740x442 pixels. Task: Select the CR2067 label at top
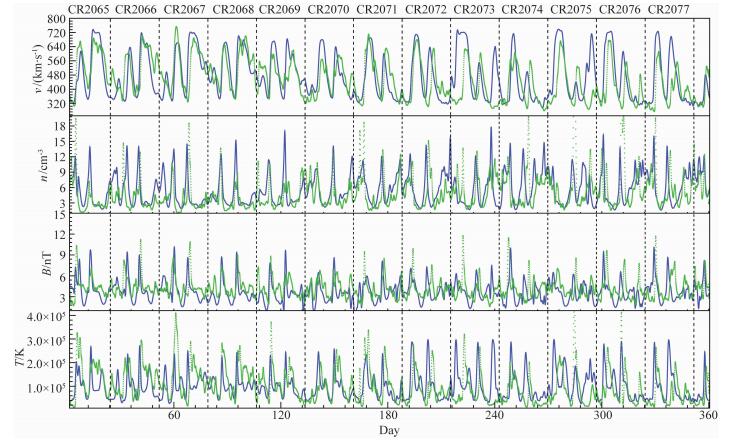click(x=184, y=9)
